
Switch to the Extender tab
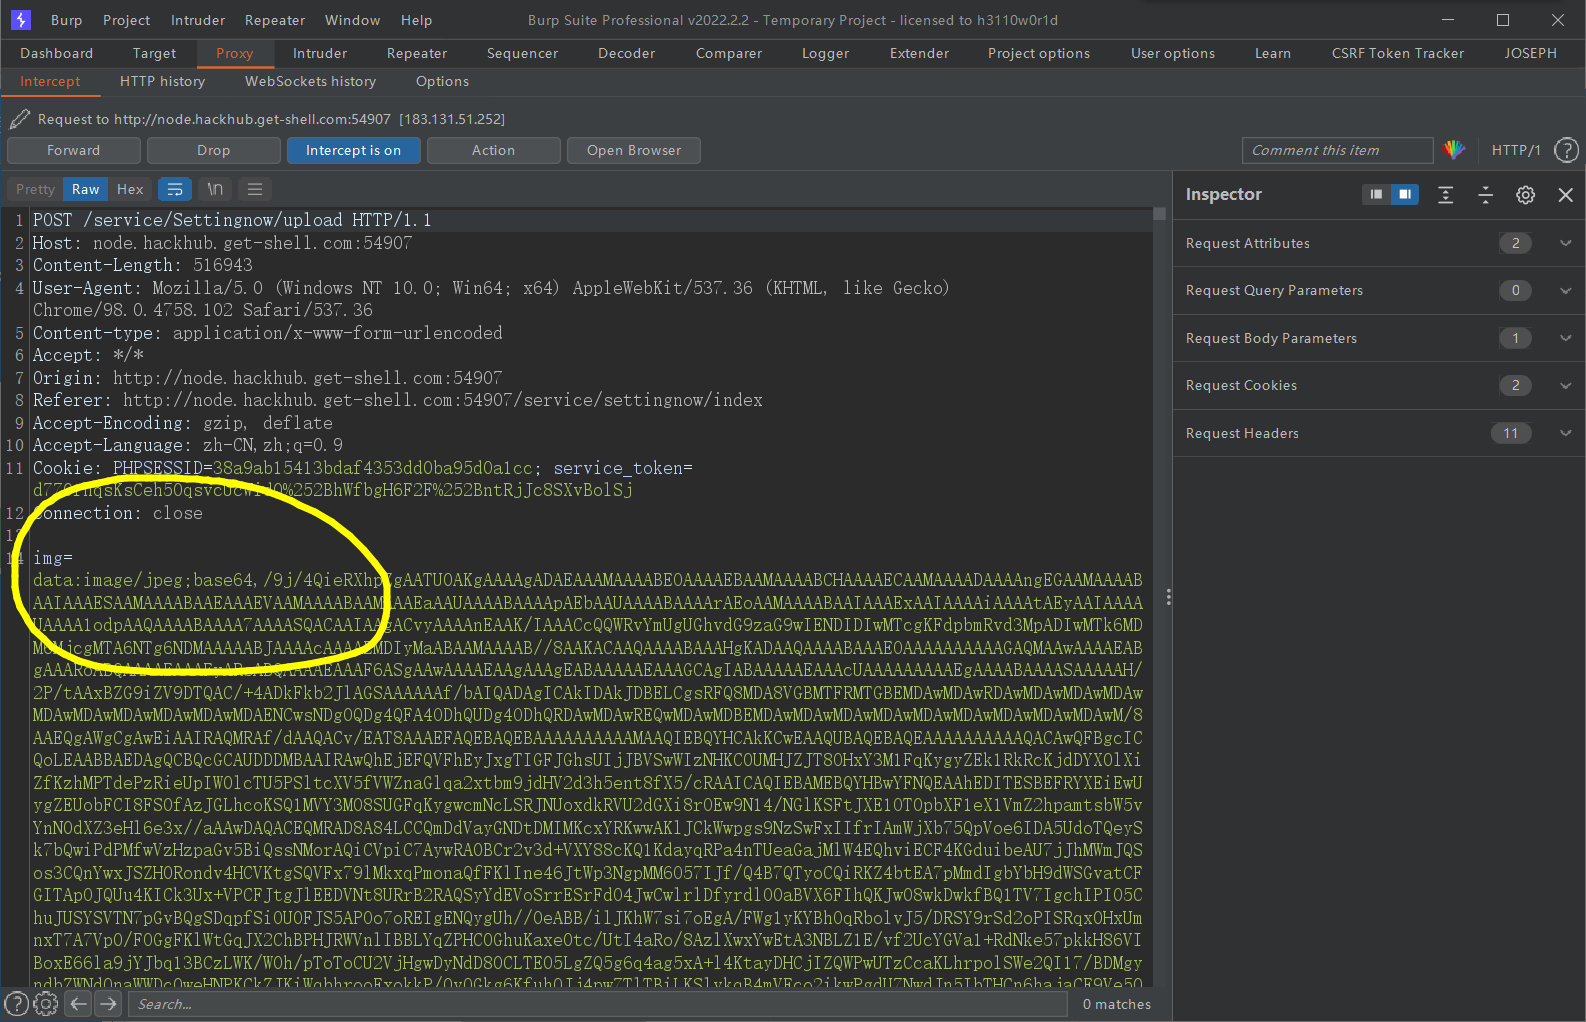click(x=920, y=53)
